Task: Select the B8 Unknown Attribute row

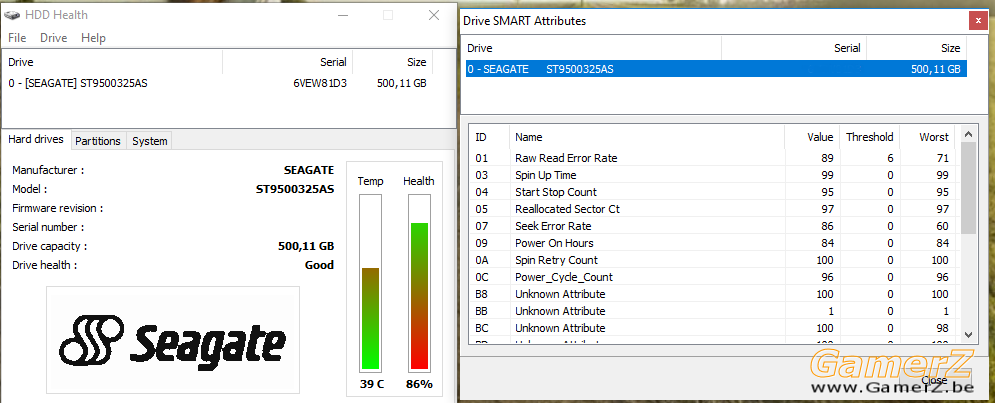Action: pos(715,294)
